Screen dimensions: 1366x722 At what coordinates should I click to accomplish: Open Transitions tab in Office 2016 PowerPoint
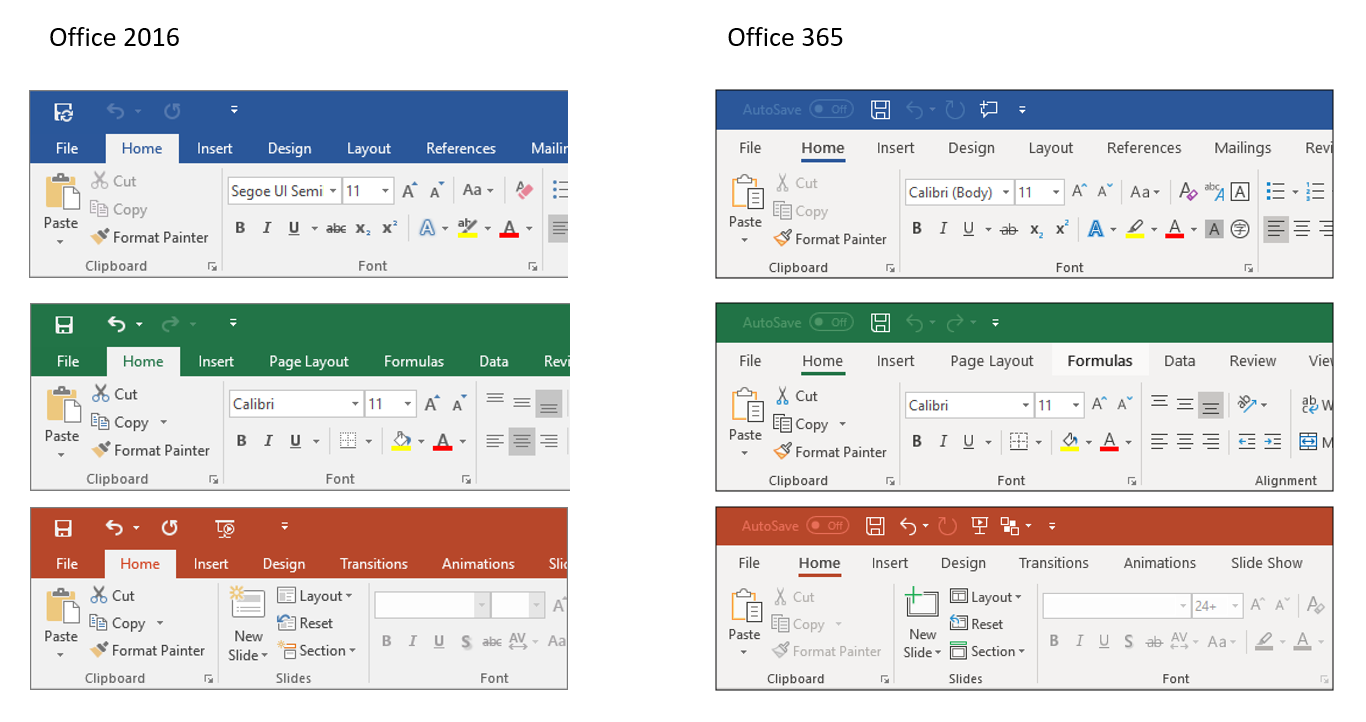pyautogui.click(x=374, y=564)
